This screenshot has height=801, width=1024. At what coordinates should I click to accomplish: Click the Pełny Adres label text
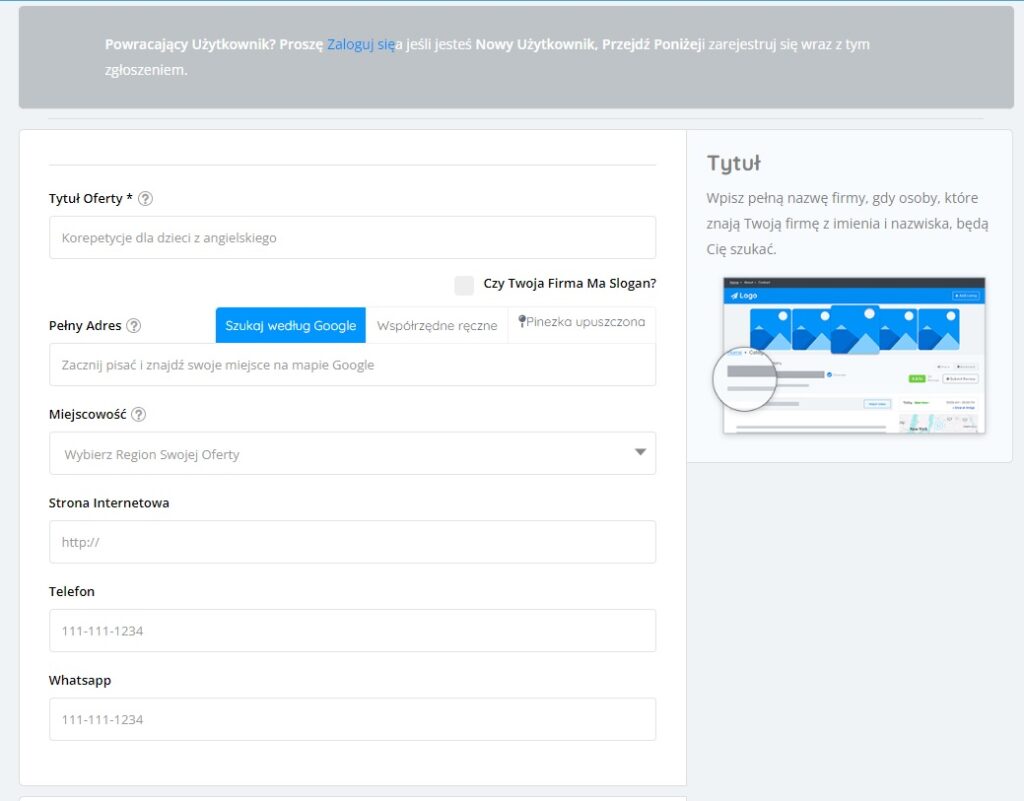85,326
